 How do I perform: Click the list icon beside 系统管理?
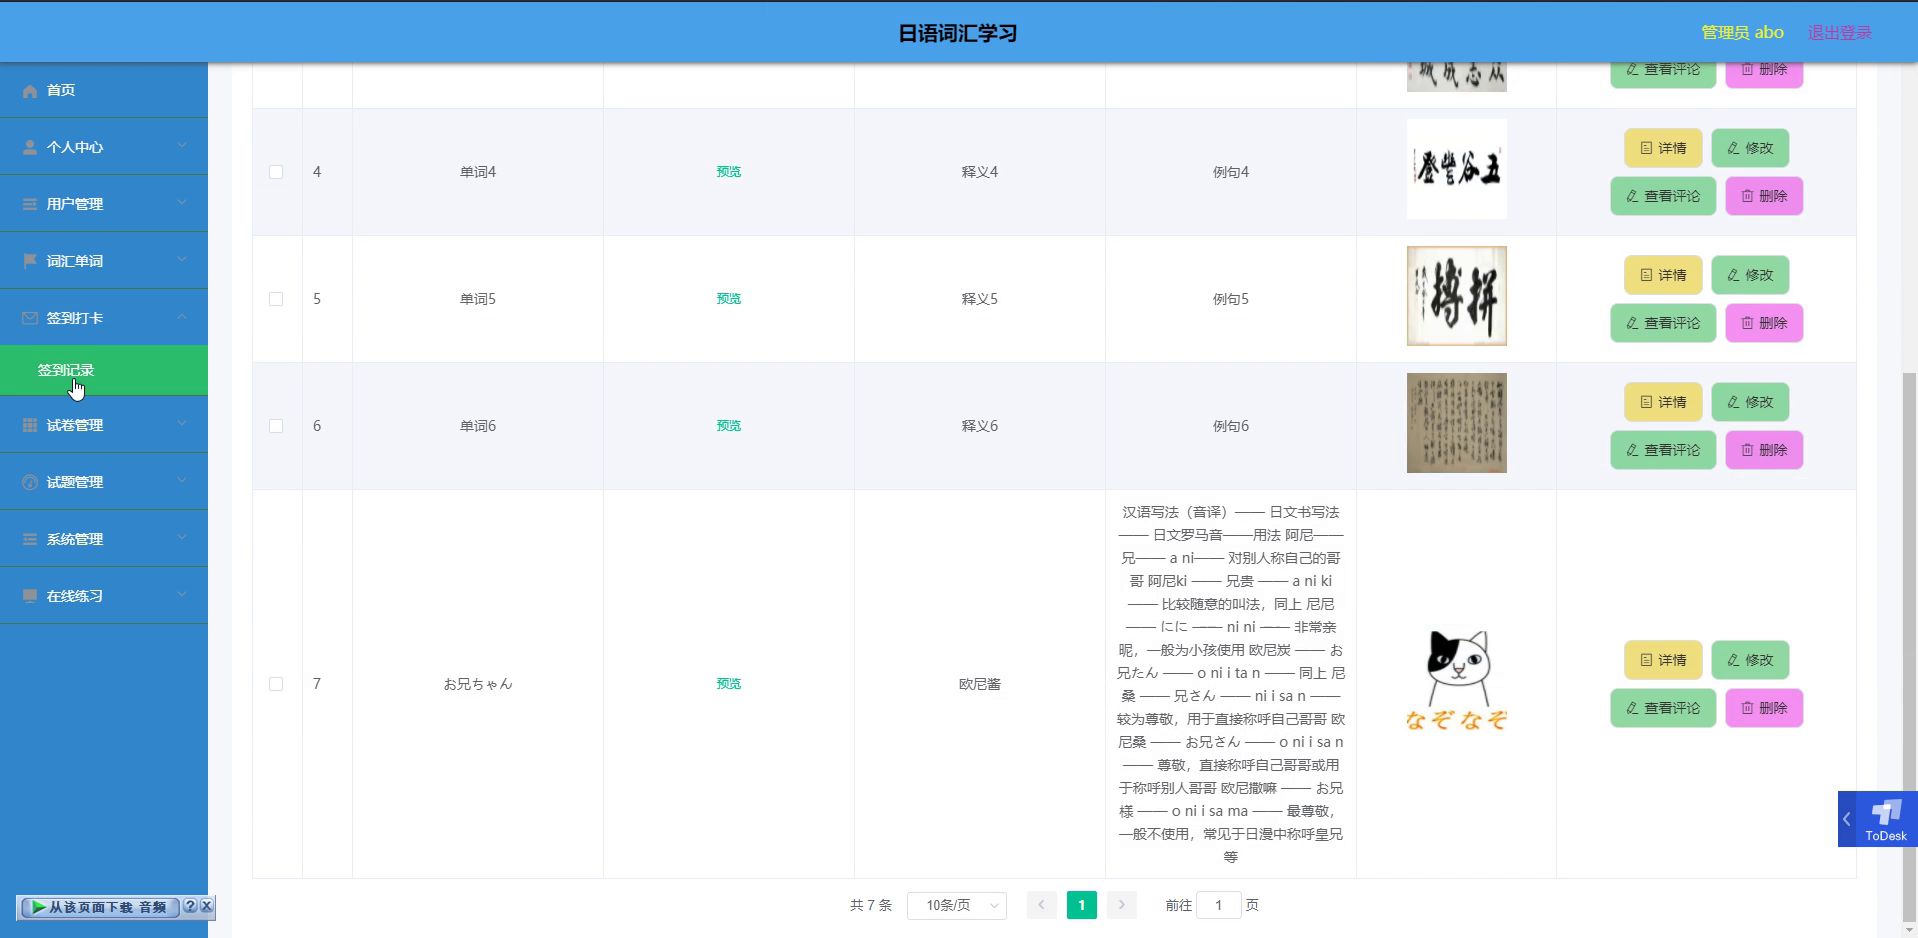[30, 539]
